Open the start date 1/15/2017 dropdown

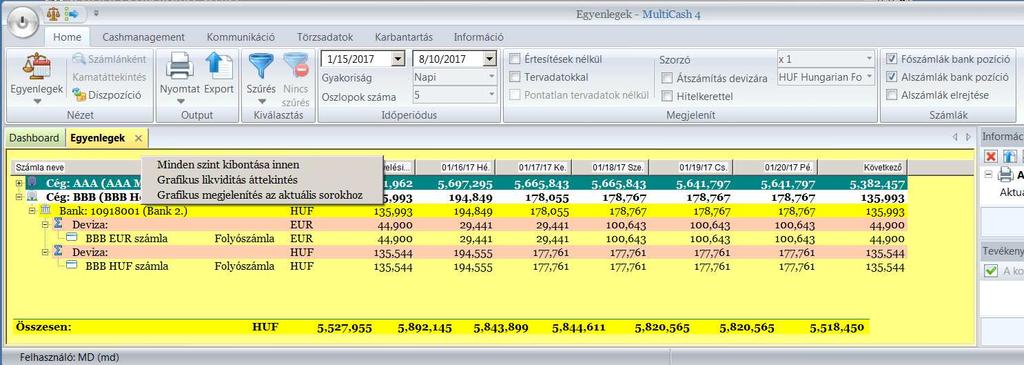coord(398,59)
